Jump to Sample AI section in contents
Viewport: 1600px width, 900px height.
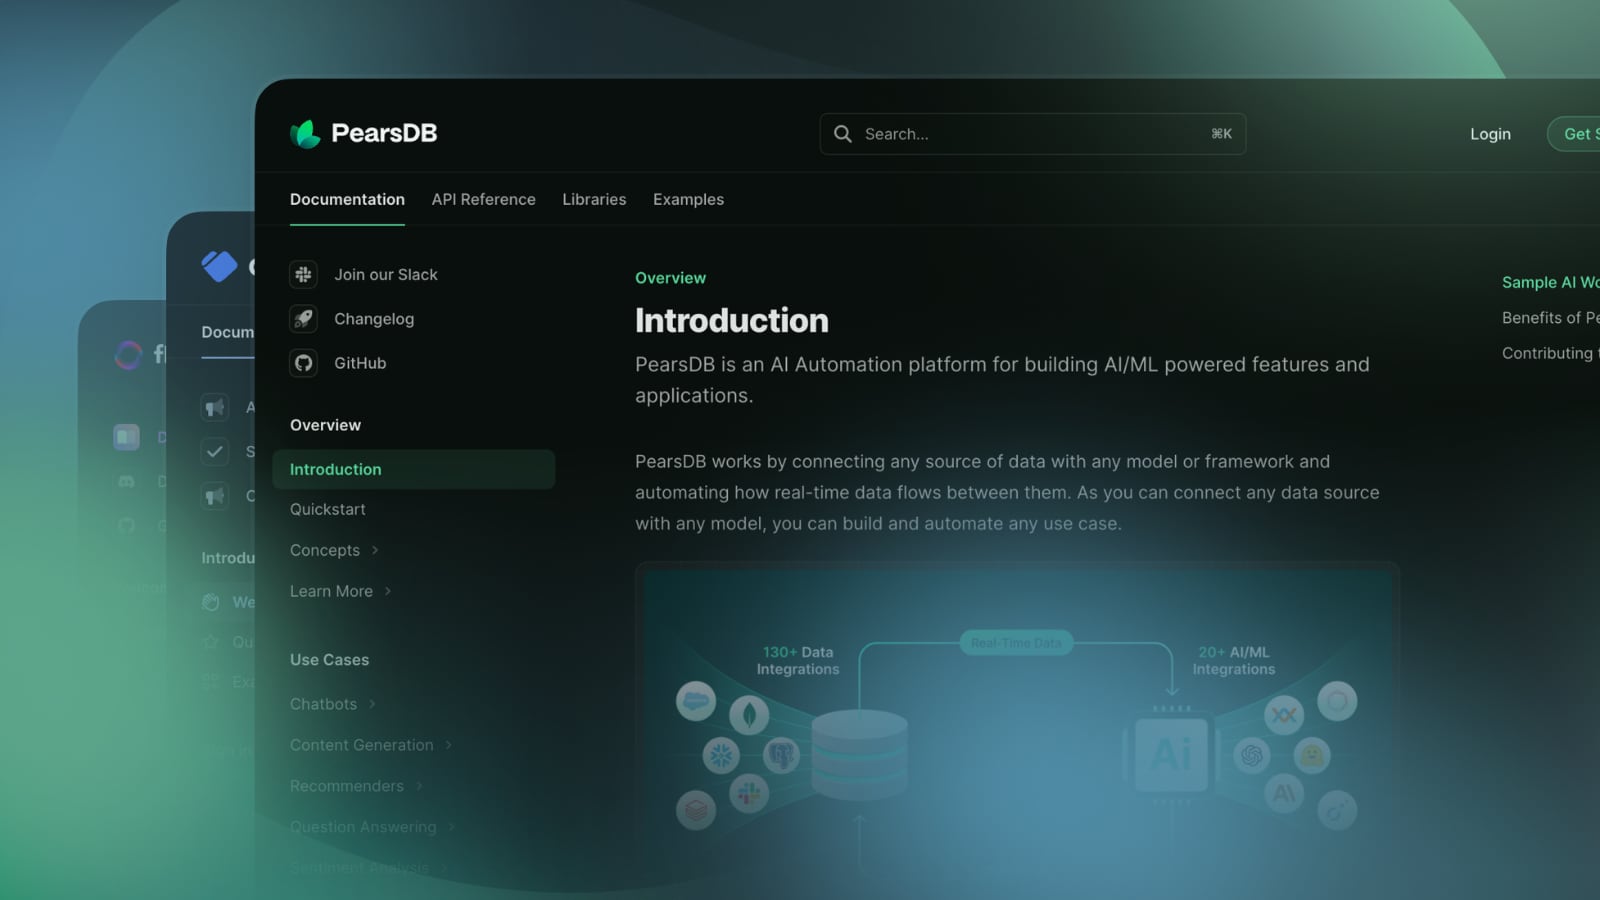(1550, 282)
